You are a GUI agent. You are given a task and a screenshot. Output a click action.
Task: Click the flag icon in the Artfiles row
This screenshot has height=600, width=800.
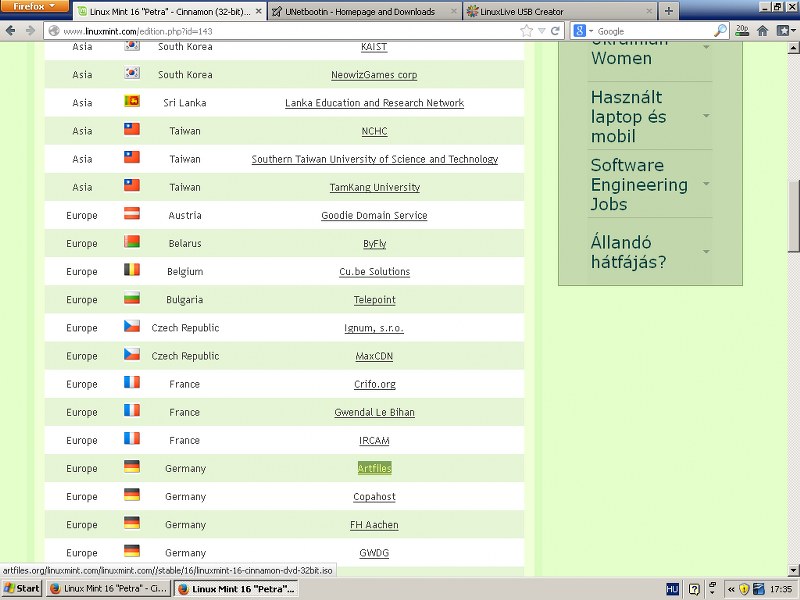tap(132, 467)
